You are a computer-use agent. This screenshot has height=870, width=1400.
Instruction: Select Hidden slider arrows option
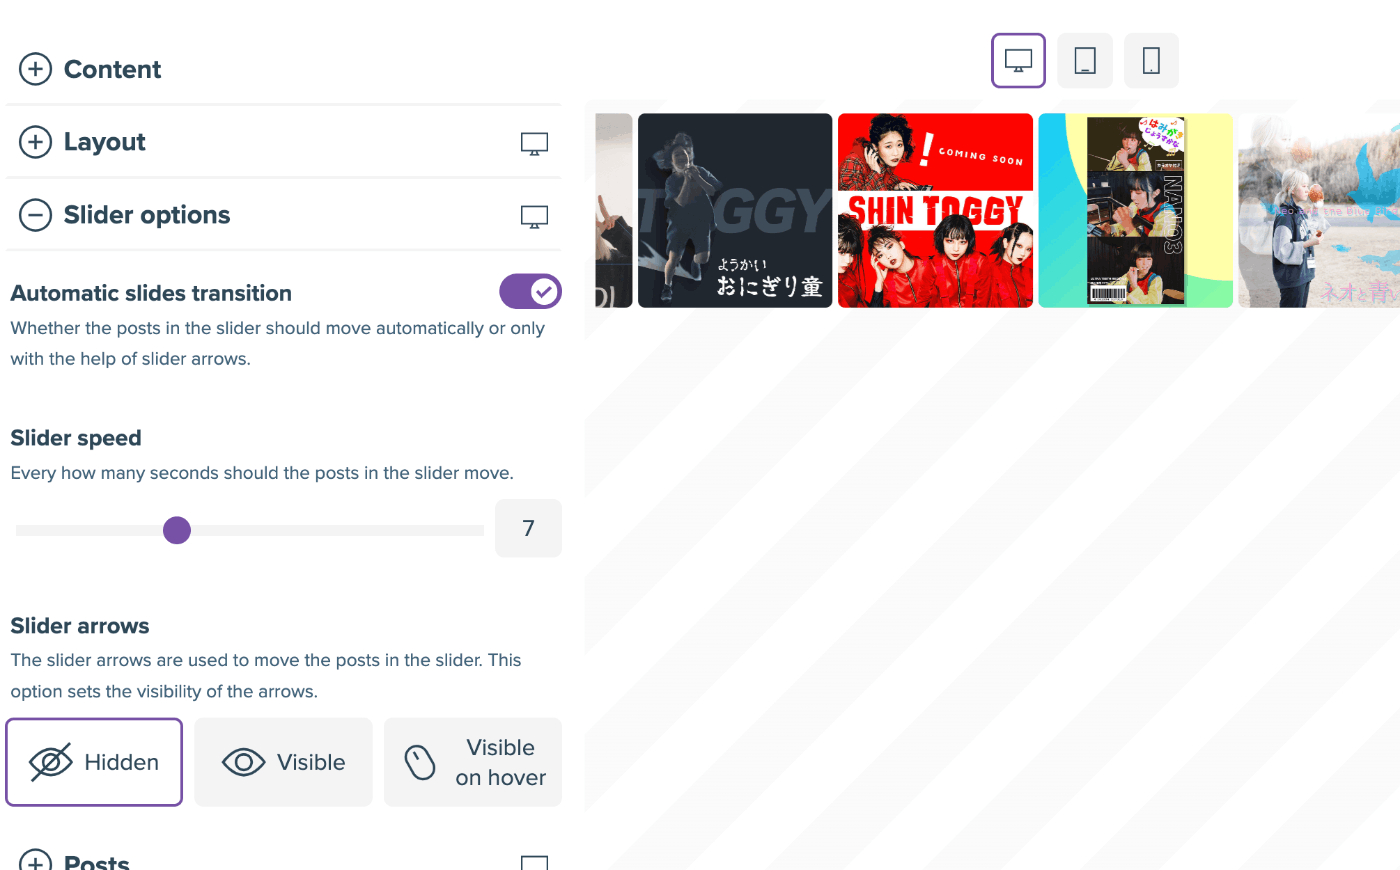94,762
